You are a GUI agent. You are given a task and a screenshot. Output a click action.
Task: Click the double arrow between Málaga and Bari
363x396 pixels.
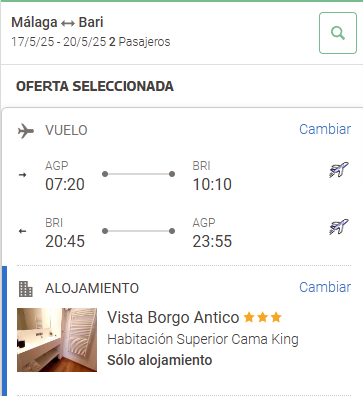click(x=68, y=23)
